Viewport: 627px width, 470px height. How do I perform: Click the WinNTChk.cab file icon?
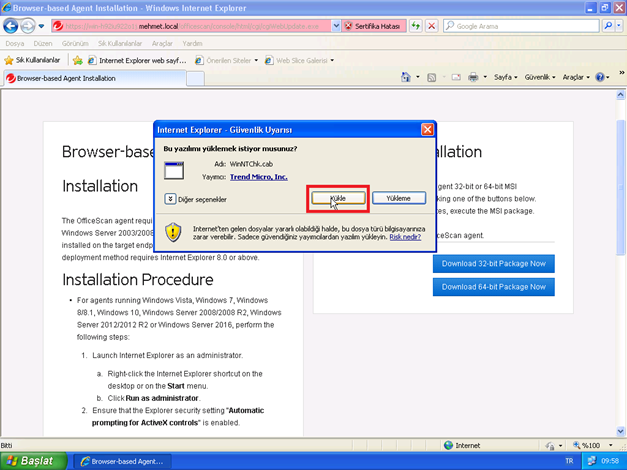click(174, 170)
